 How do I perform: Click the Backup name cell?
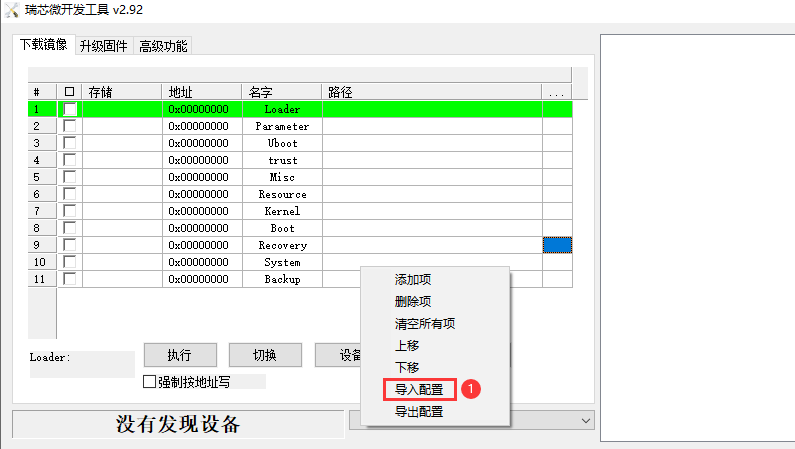tap(282, 279)
